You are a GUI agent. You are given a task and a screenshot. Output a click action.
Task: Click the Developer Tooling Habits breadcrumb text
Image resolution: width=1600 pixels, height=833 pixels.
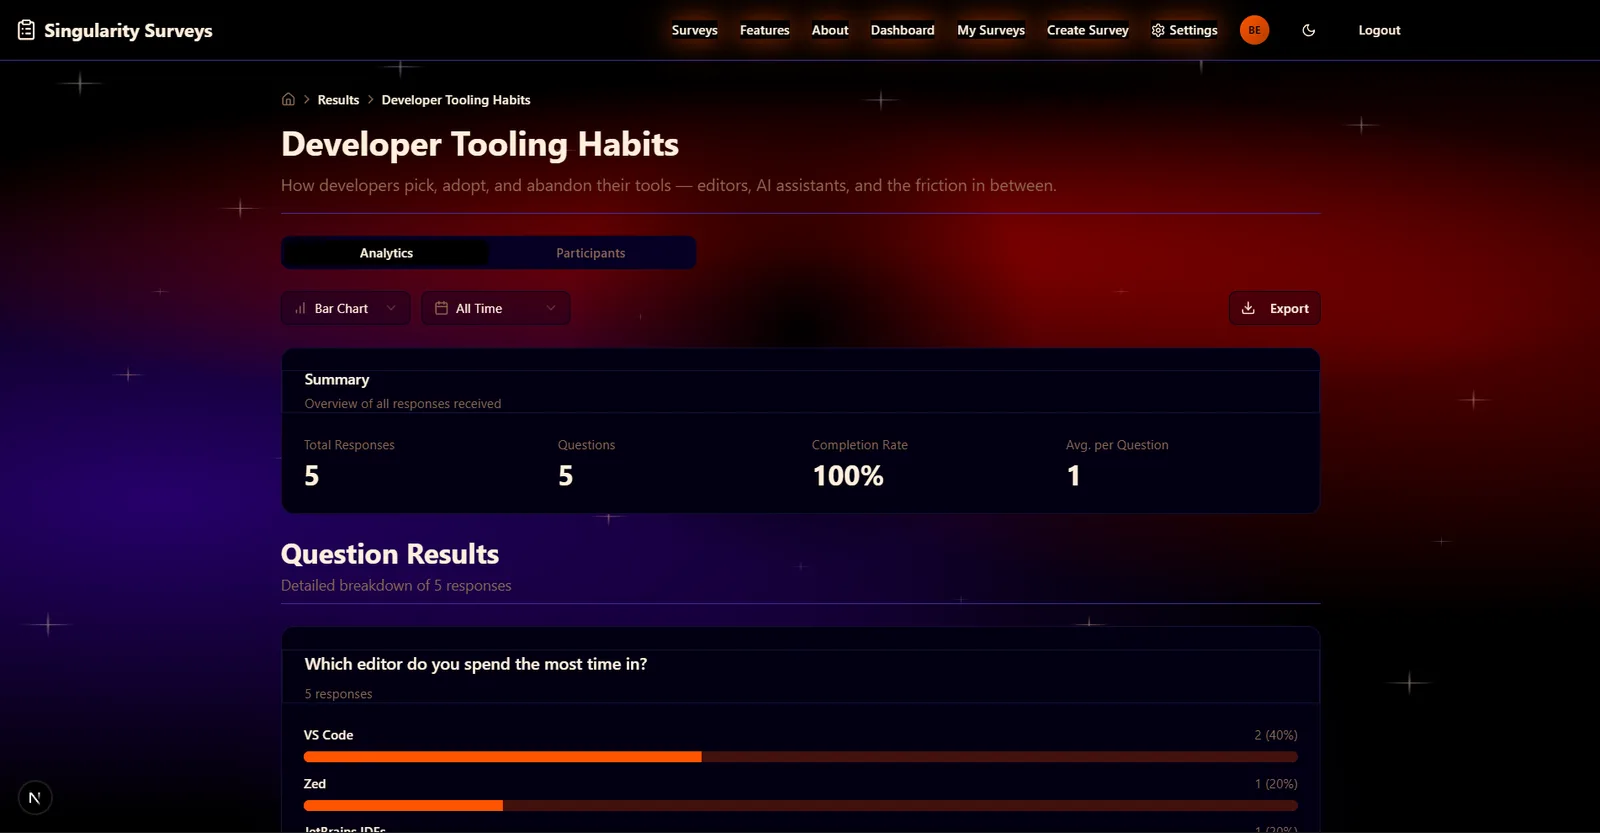[456, 100]
